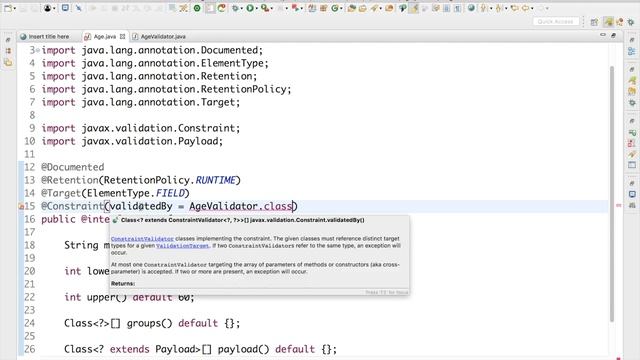Screen dimensions: 640x360
Task: Follow the ValidationTarget link in tooltip
Action: [182, 246]
